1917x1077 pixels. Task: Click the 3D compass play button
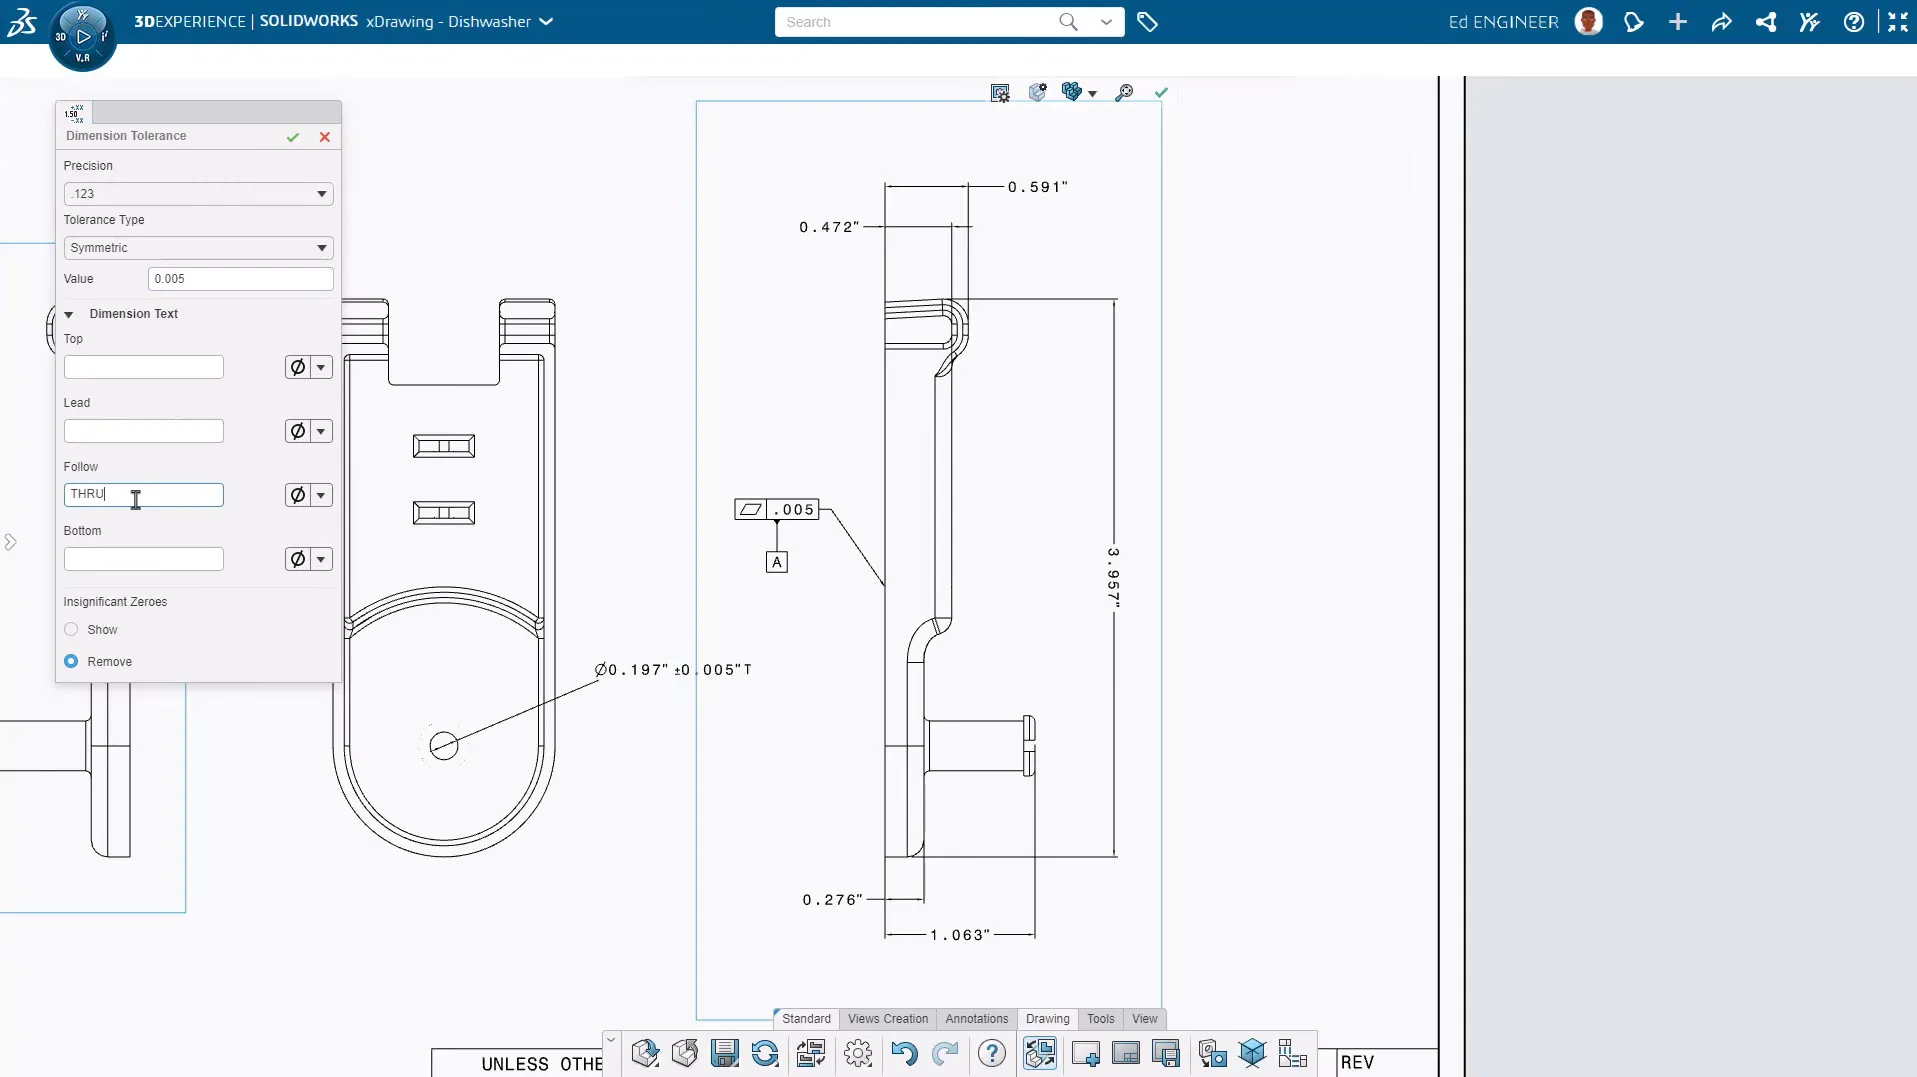click(83, 37)
